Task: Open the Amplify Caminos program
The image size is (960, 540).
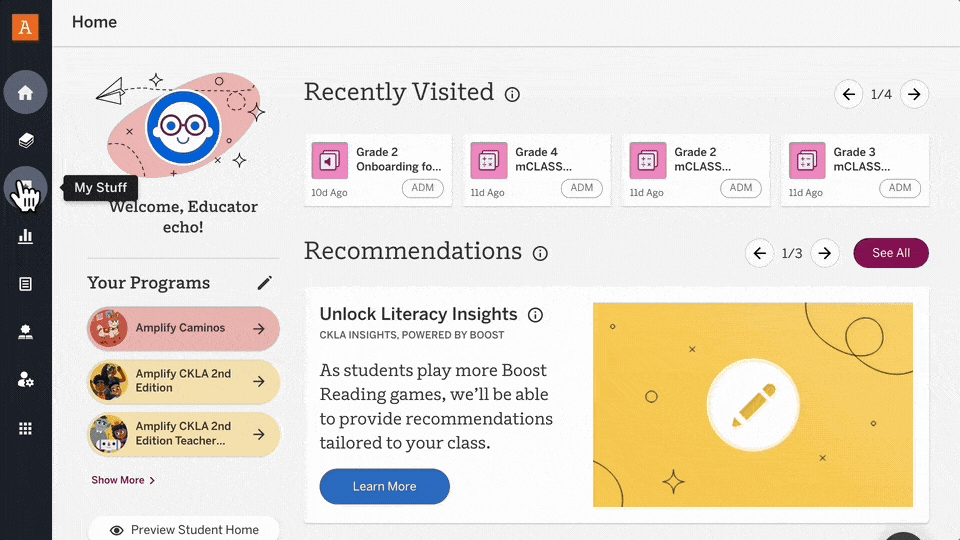Action: tap(183, 328)
